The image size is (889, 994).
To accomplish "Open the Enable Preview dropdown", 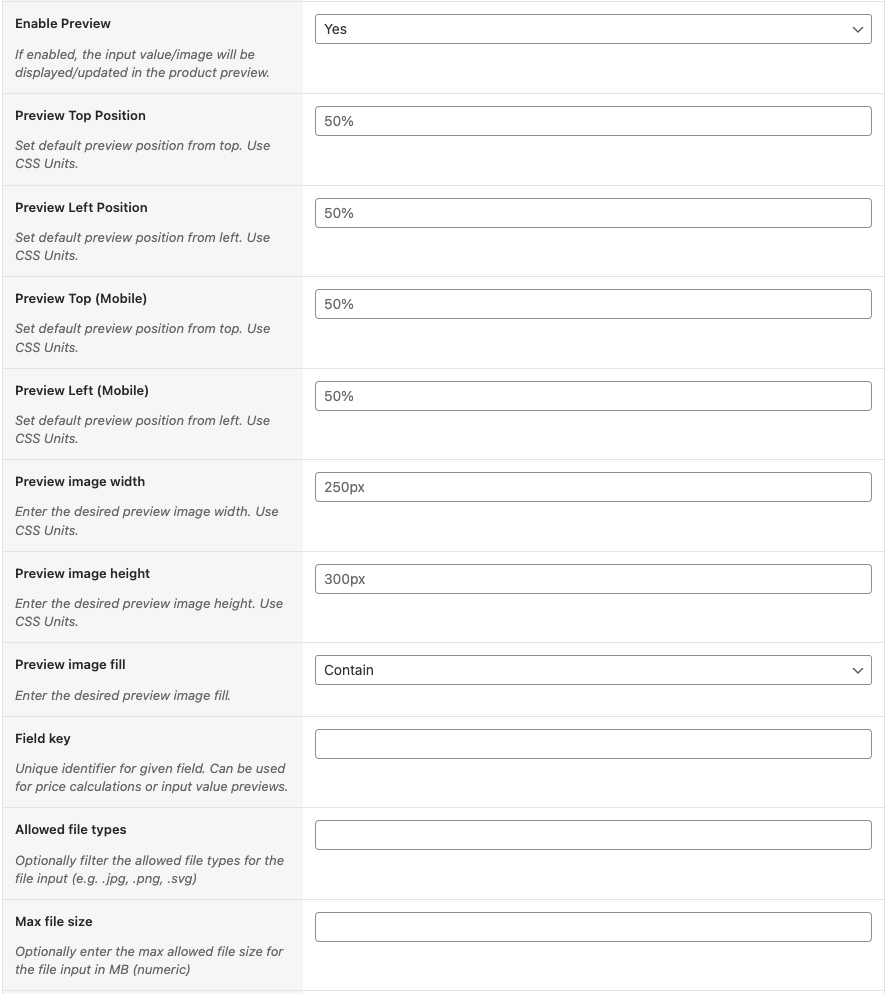I will (593, 29).
